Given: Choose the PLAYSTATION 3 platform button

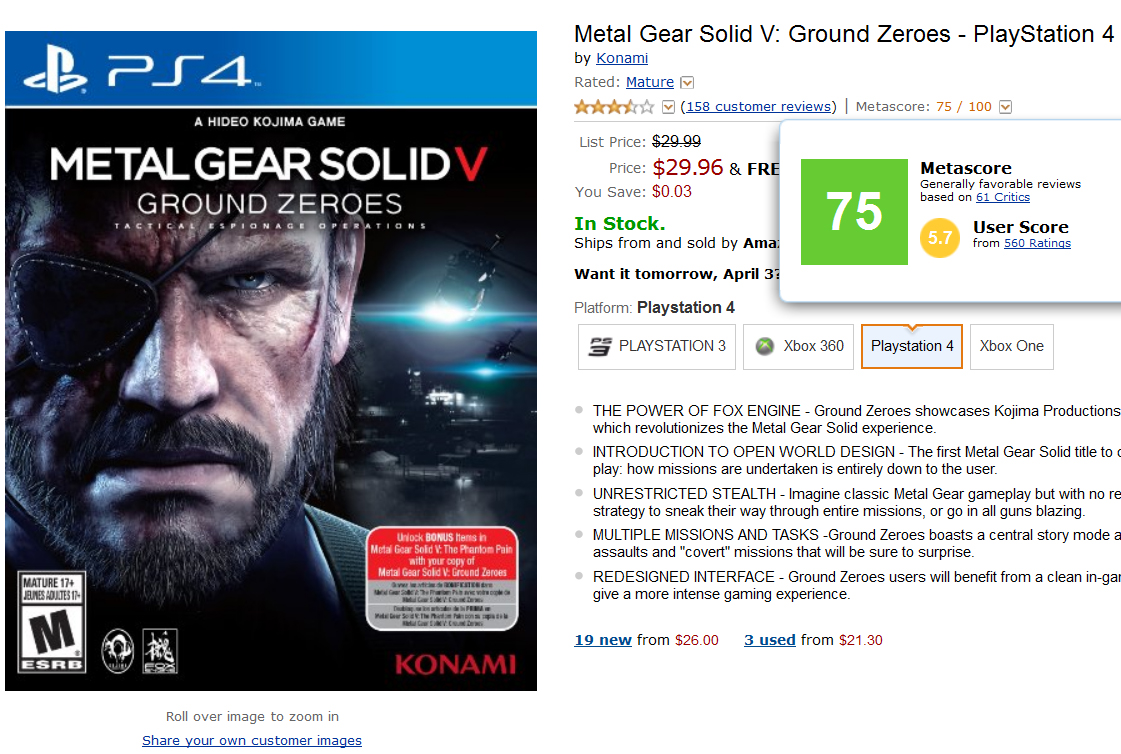Looking at the screenshot, I should [657, 346].
